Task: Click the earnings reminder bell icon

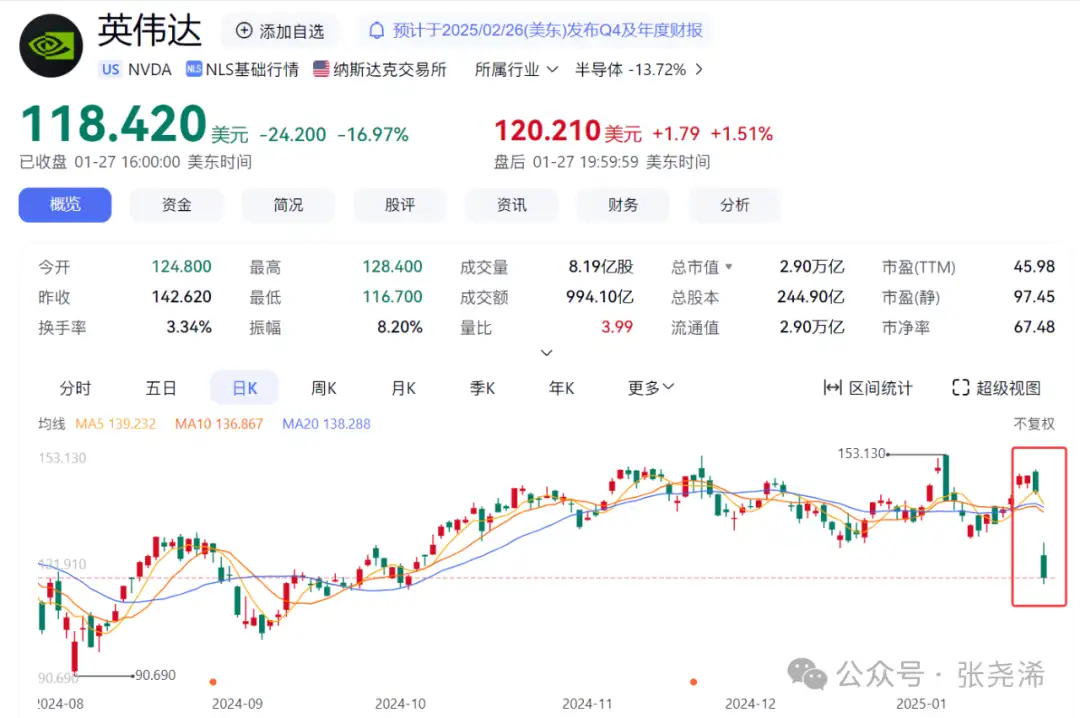Action: click(x=377, y=30)
